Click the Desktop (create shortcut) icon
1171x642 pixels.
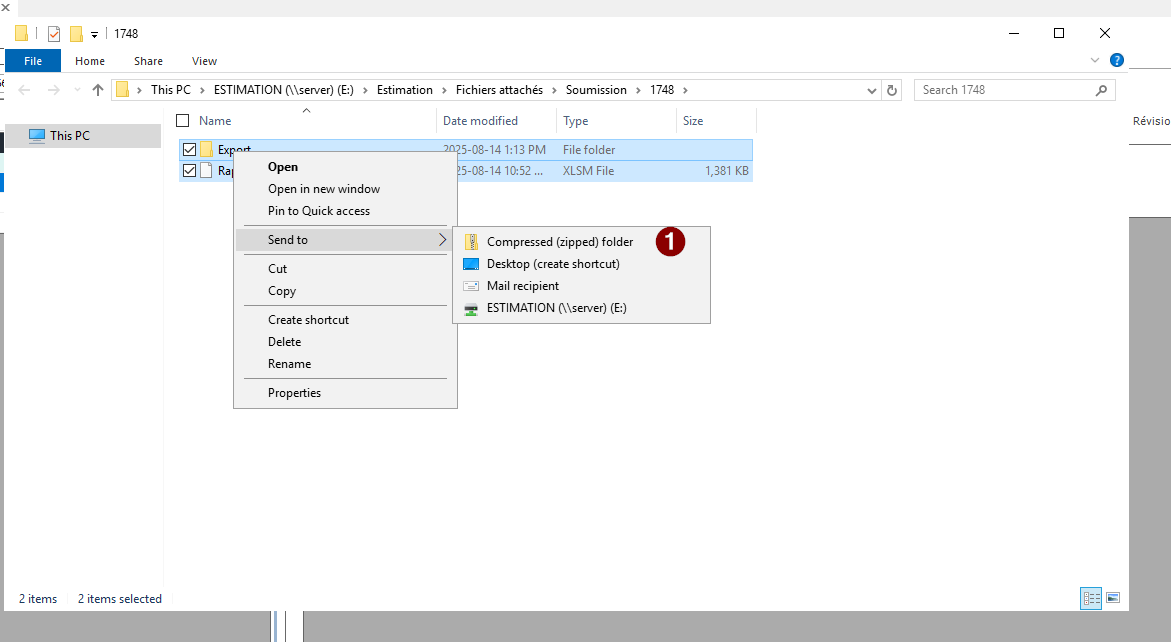pos(471,264)
